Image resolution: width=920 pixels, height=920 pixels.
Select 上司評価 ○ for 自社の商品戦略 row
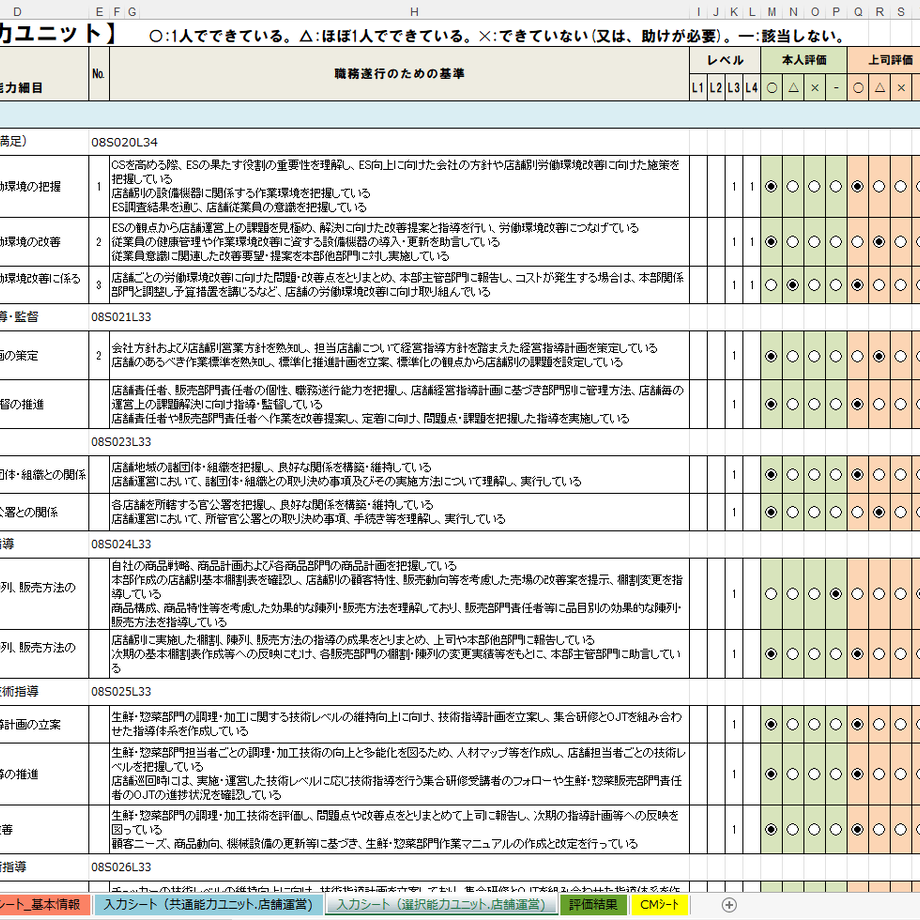[857, 594]
